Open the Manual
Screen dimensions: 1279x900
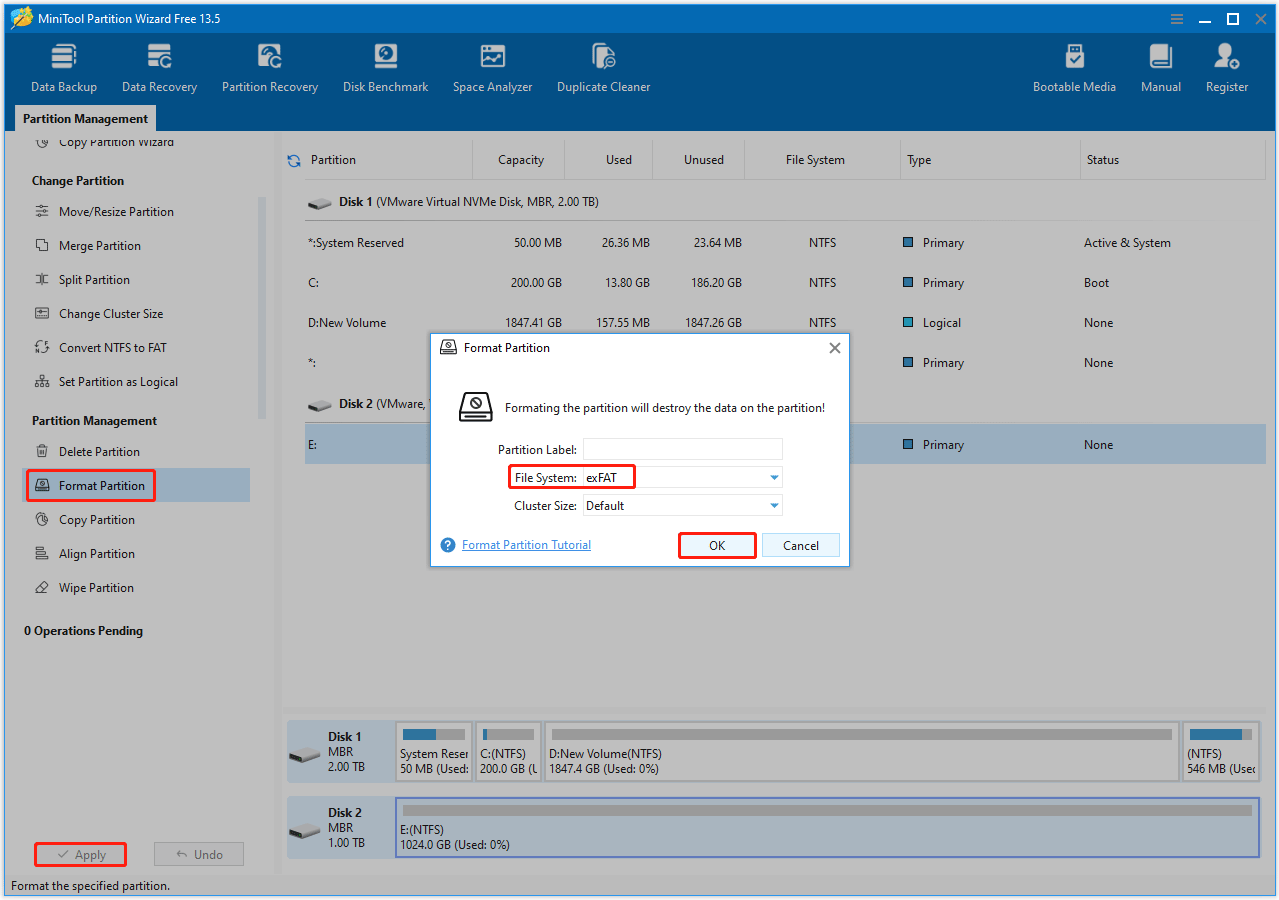tap(1160, 66)
